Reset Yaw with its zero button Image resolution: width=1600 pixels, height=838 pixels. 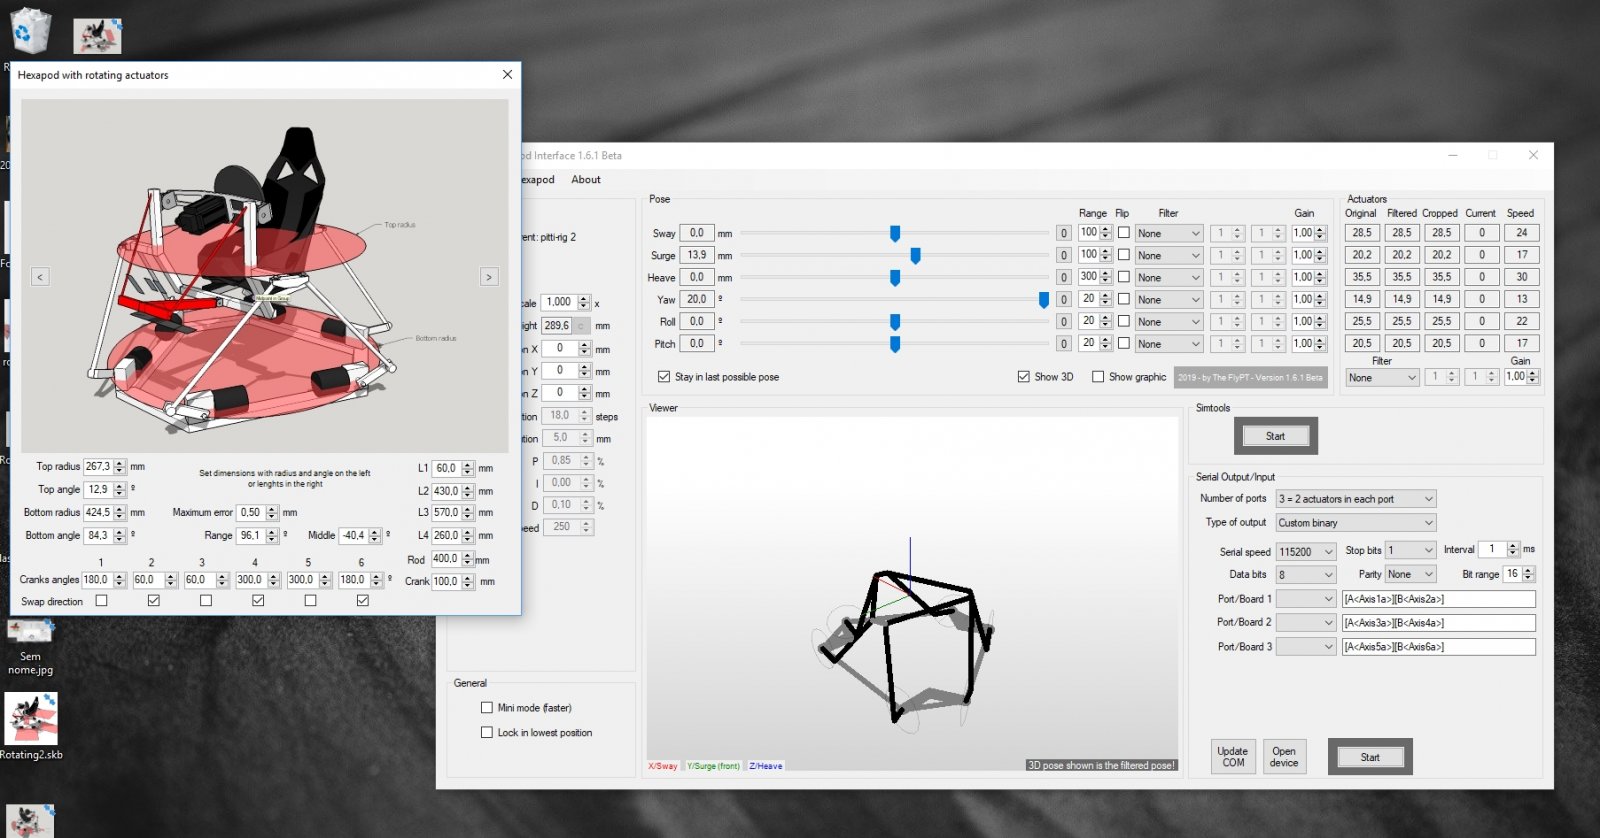pyautogui.click(x=1064, y=300)
